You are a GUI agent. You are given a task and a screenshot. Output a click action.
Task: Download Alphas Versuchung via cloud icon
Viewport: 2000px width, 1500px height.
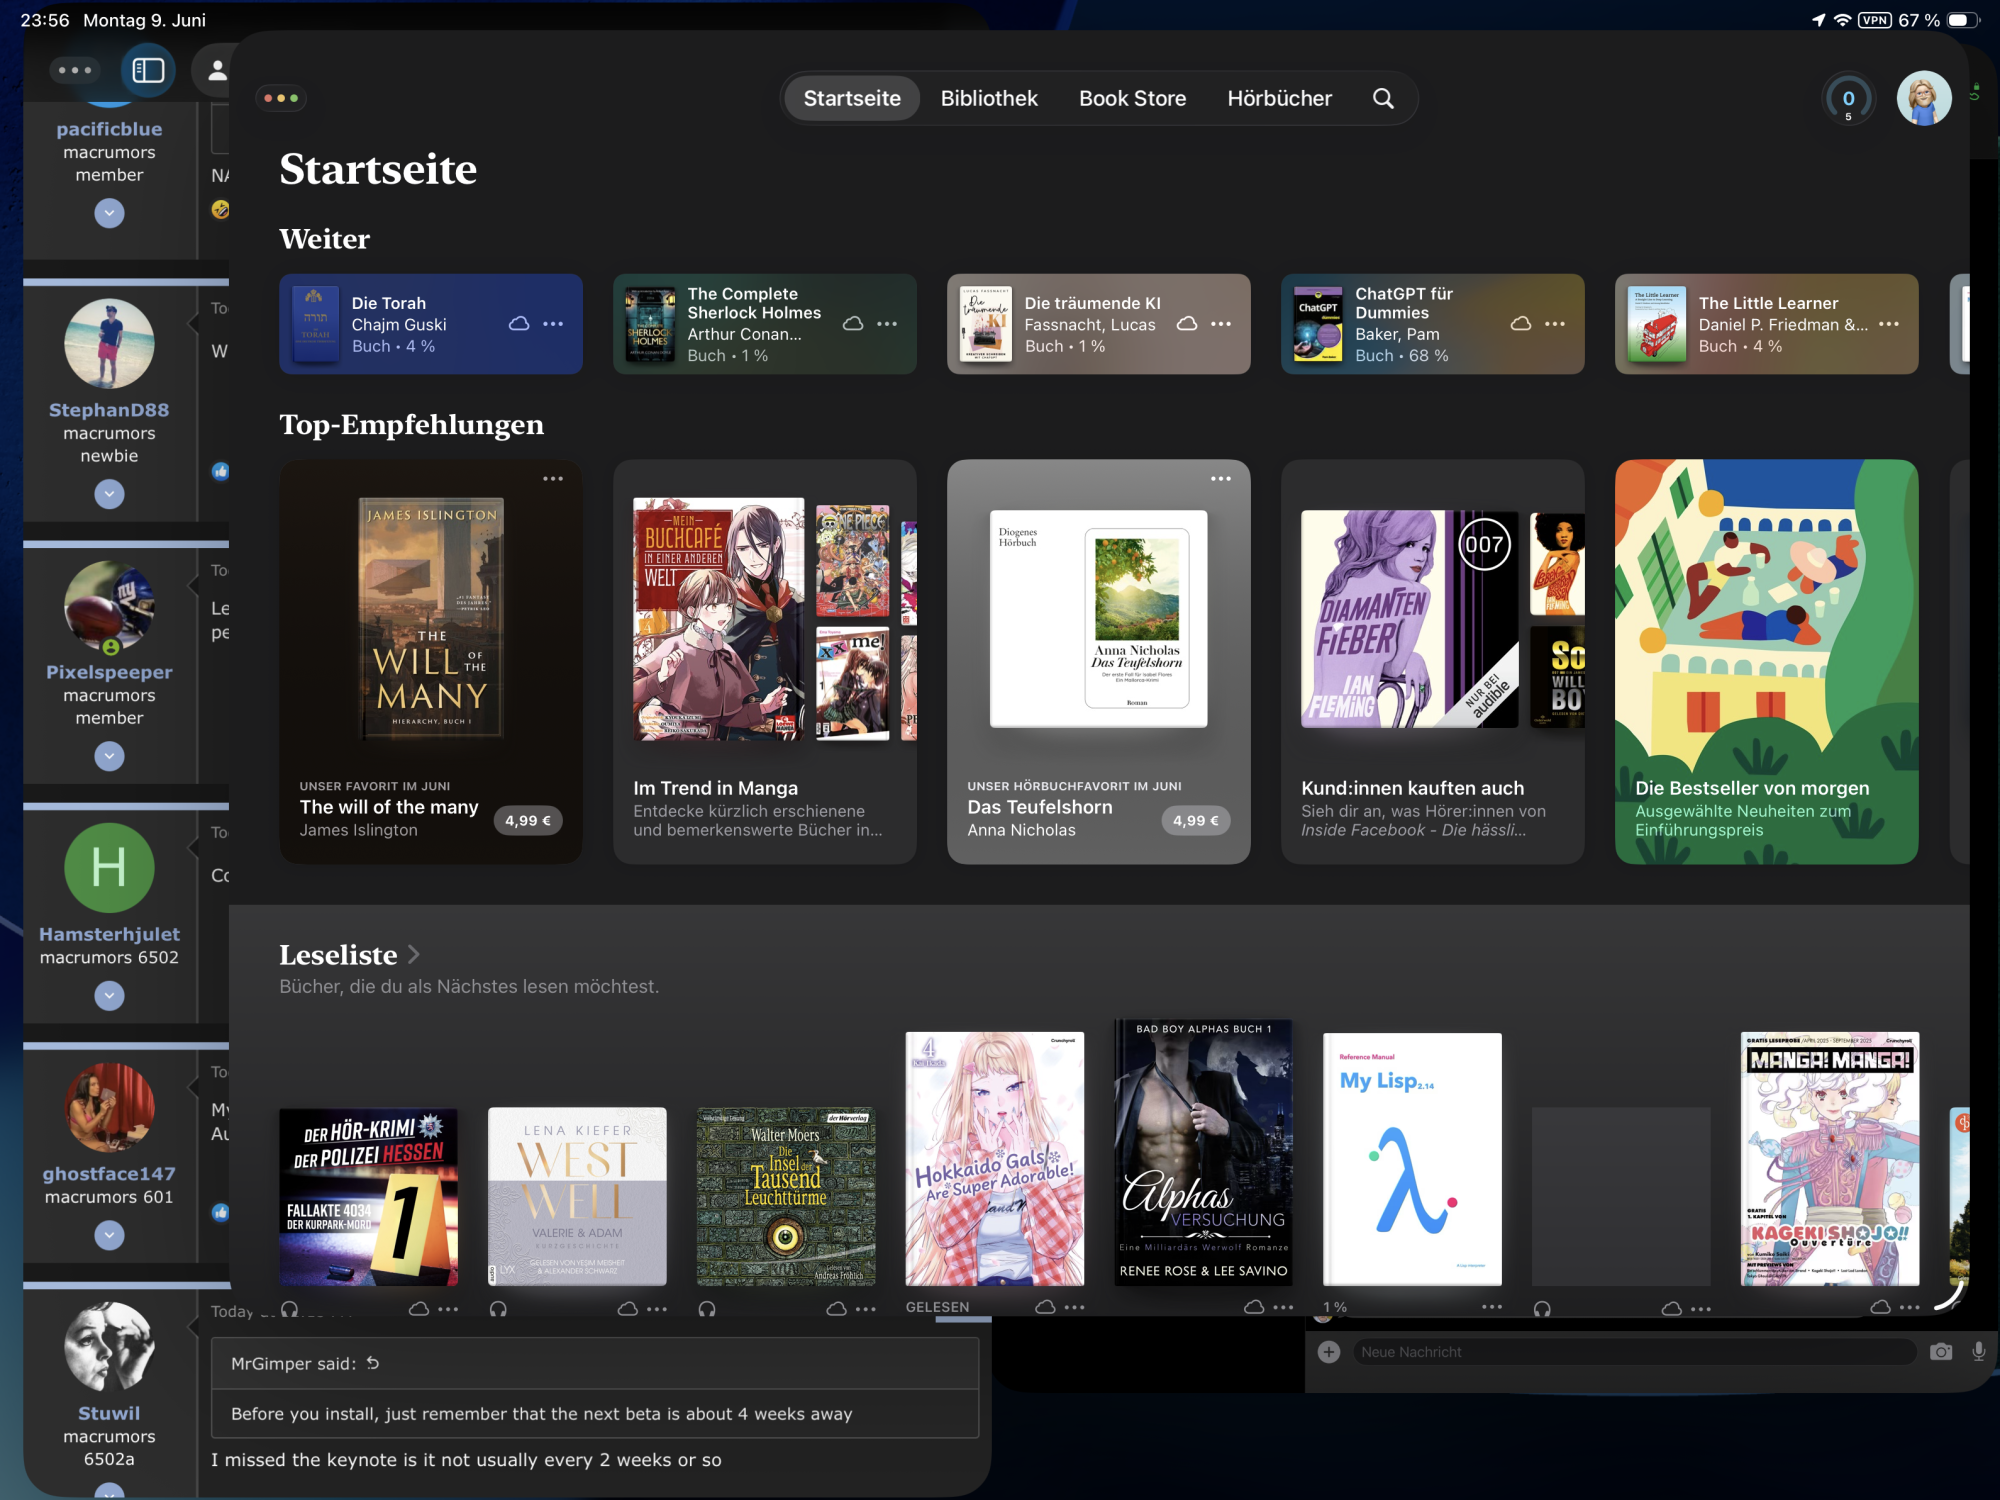point(1253,1307)
